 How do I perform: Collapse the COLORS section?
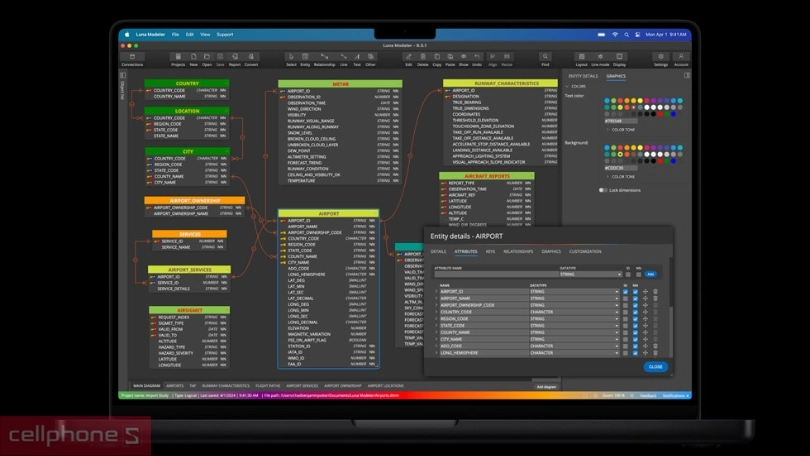pos(578,86)
